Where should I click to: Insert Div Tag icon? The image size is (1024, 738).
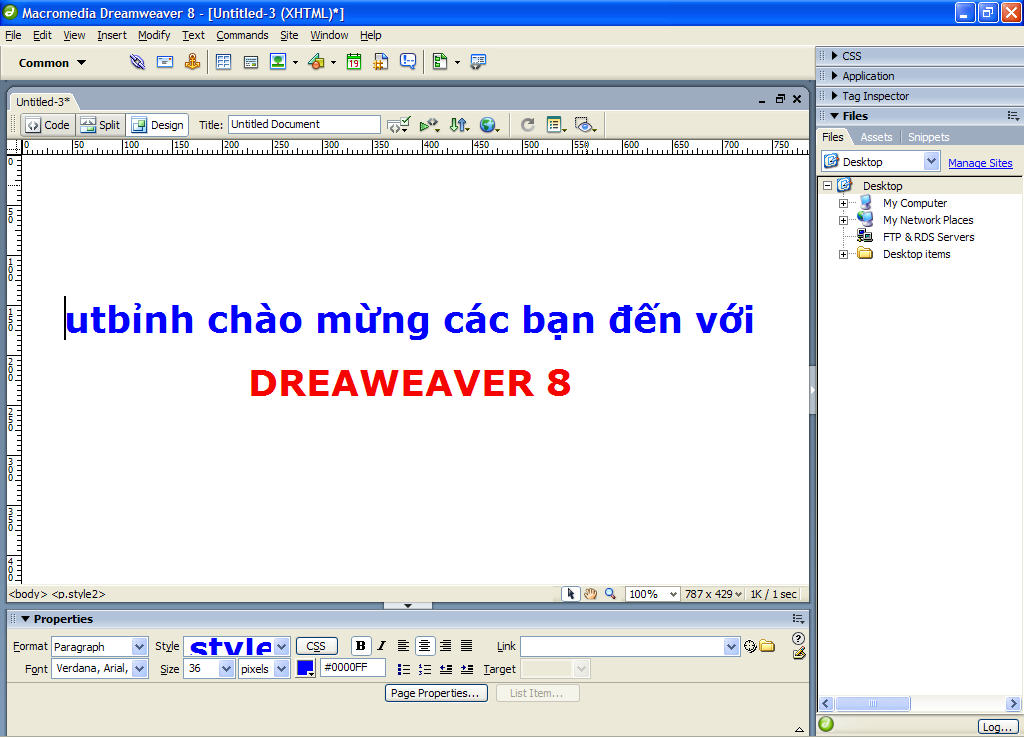click(x=251, y=63)
